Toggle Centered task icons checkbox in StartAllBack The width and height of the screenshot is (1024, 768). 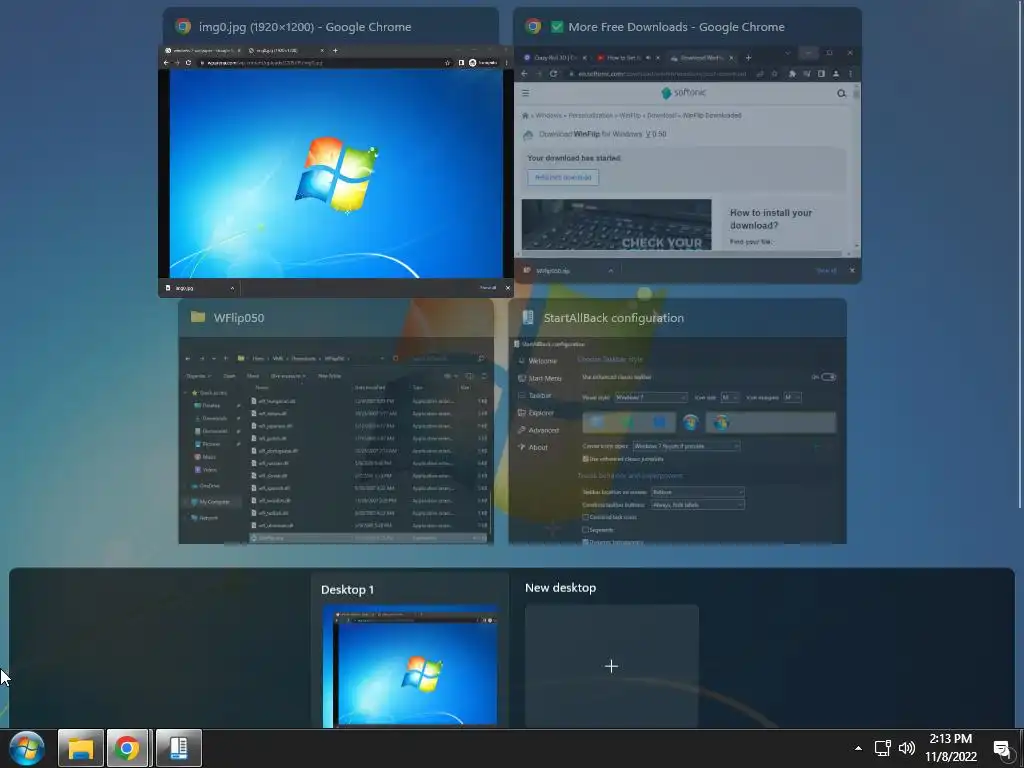586,517
